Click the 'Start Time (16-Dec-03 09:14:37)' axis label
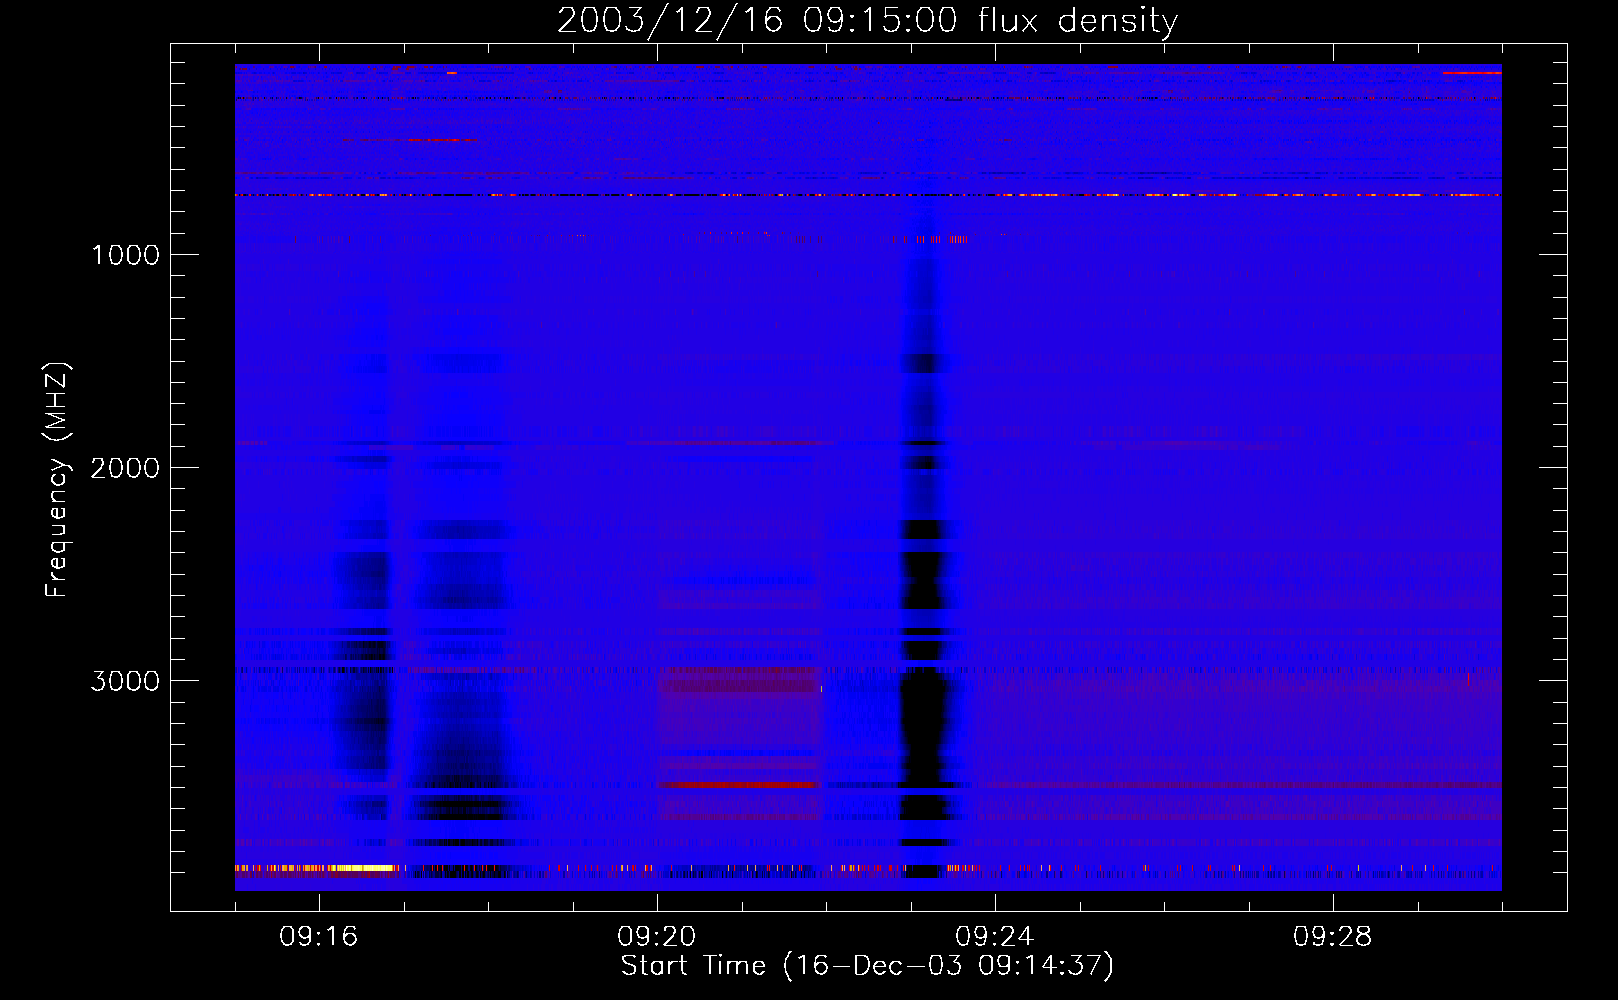The width and height of the screenshot is (1618, 1000). (x=867, y=966)
